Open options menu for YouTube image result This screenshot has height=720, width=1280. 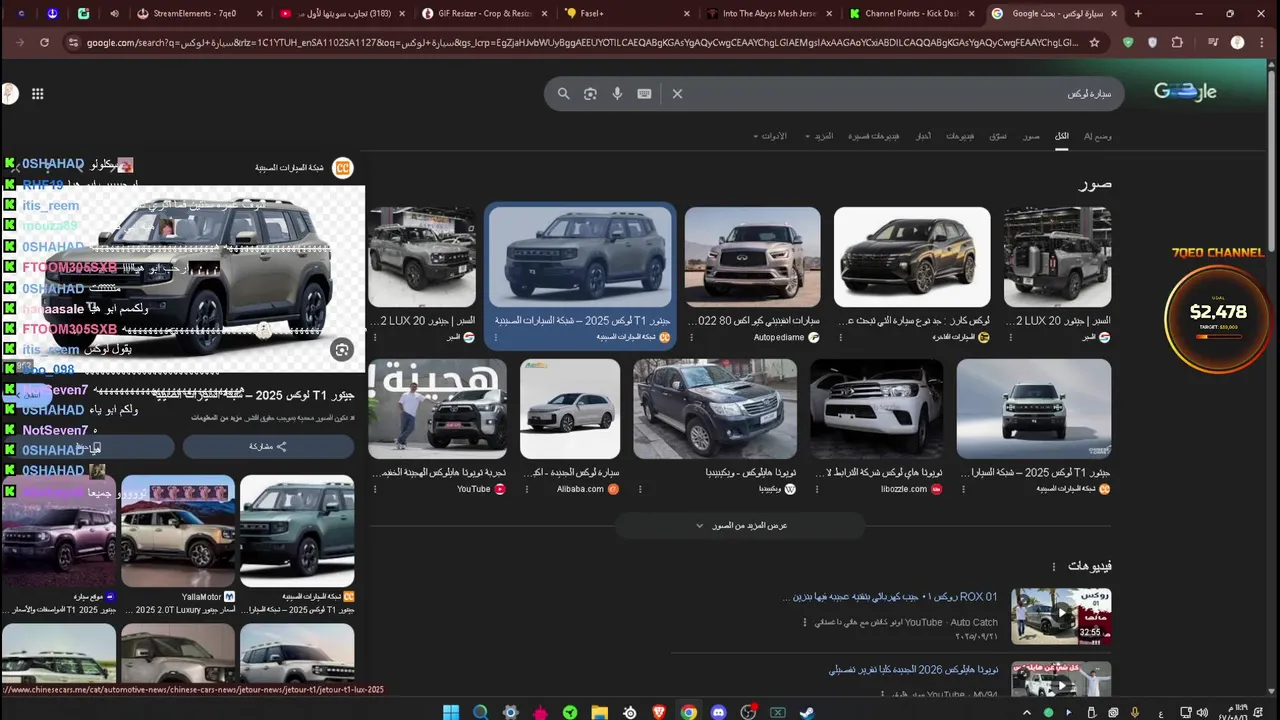tap(375, 489)
